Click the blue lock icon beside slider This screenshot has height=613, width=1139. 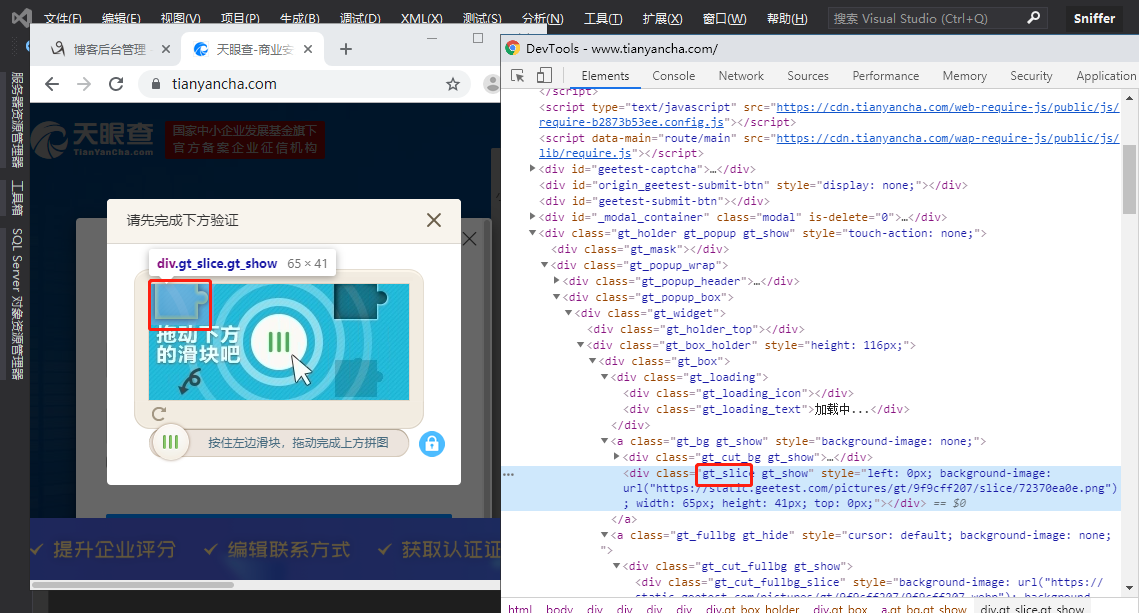point(431,444)
